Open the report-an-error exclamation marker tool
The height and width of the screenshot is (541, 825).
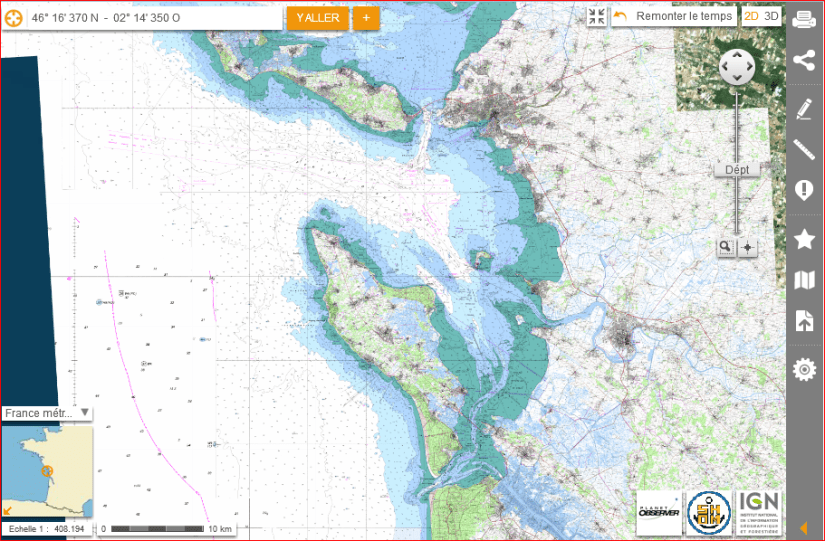point(804,190)
